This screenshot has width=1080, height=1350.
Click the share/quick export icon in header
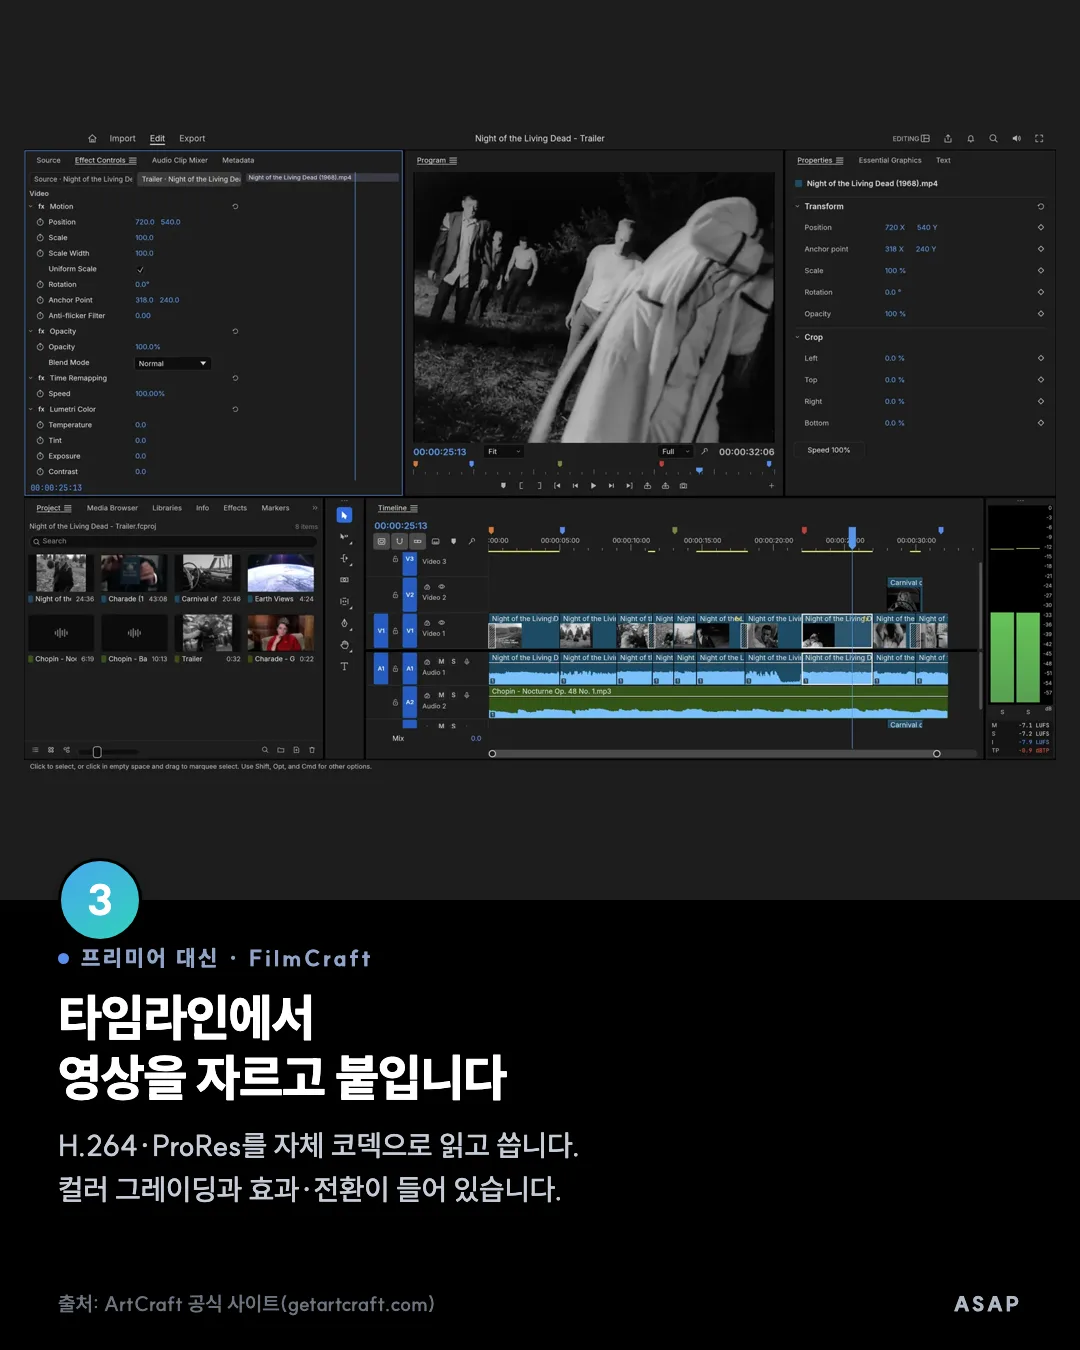(948, 138)
